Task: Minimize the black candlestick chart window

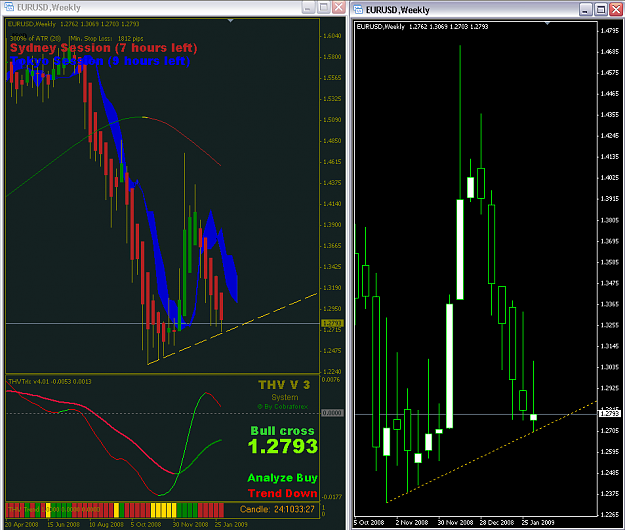Action: pos(585,10)
